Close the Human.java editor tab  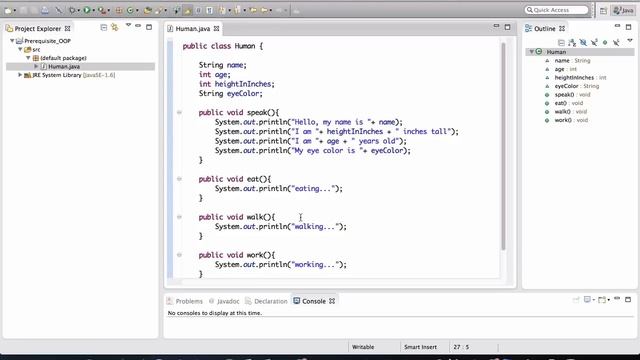(216, 29)
